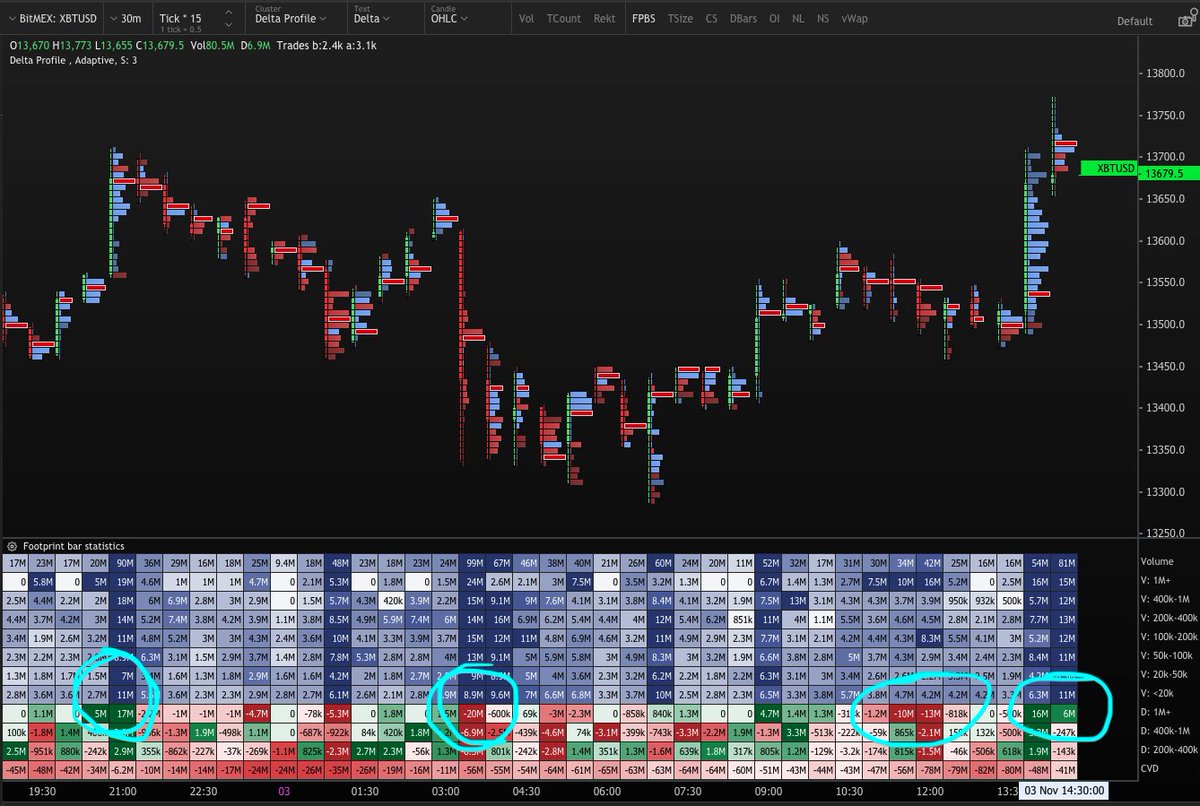This screenshot has height=806, width=1200.
Task: Open the BitMEX: XBTUSD symbol selector
Action: (x=52, y=18)
